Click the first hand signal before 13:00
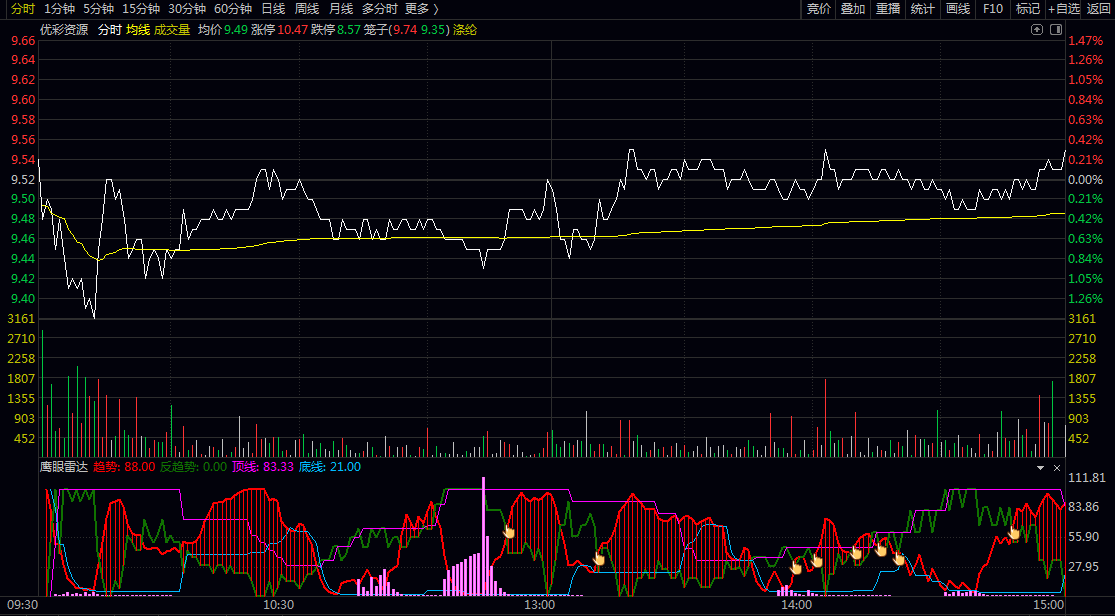Screen dimensions: 1115x616 click(x=508, y=531)
